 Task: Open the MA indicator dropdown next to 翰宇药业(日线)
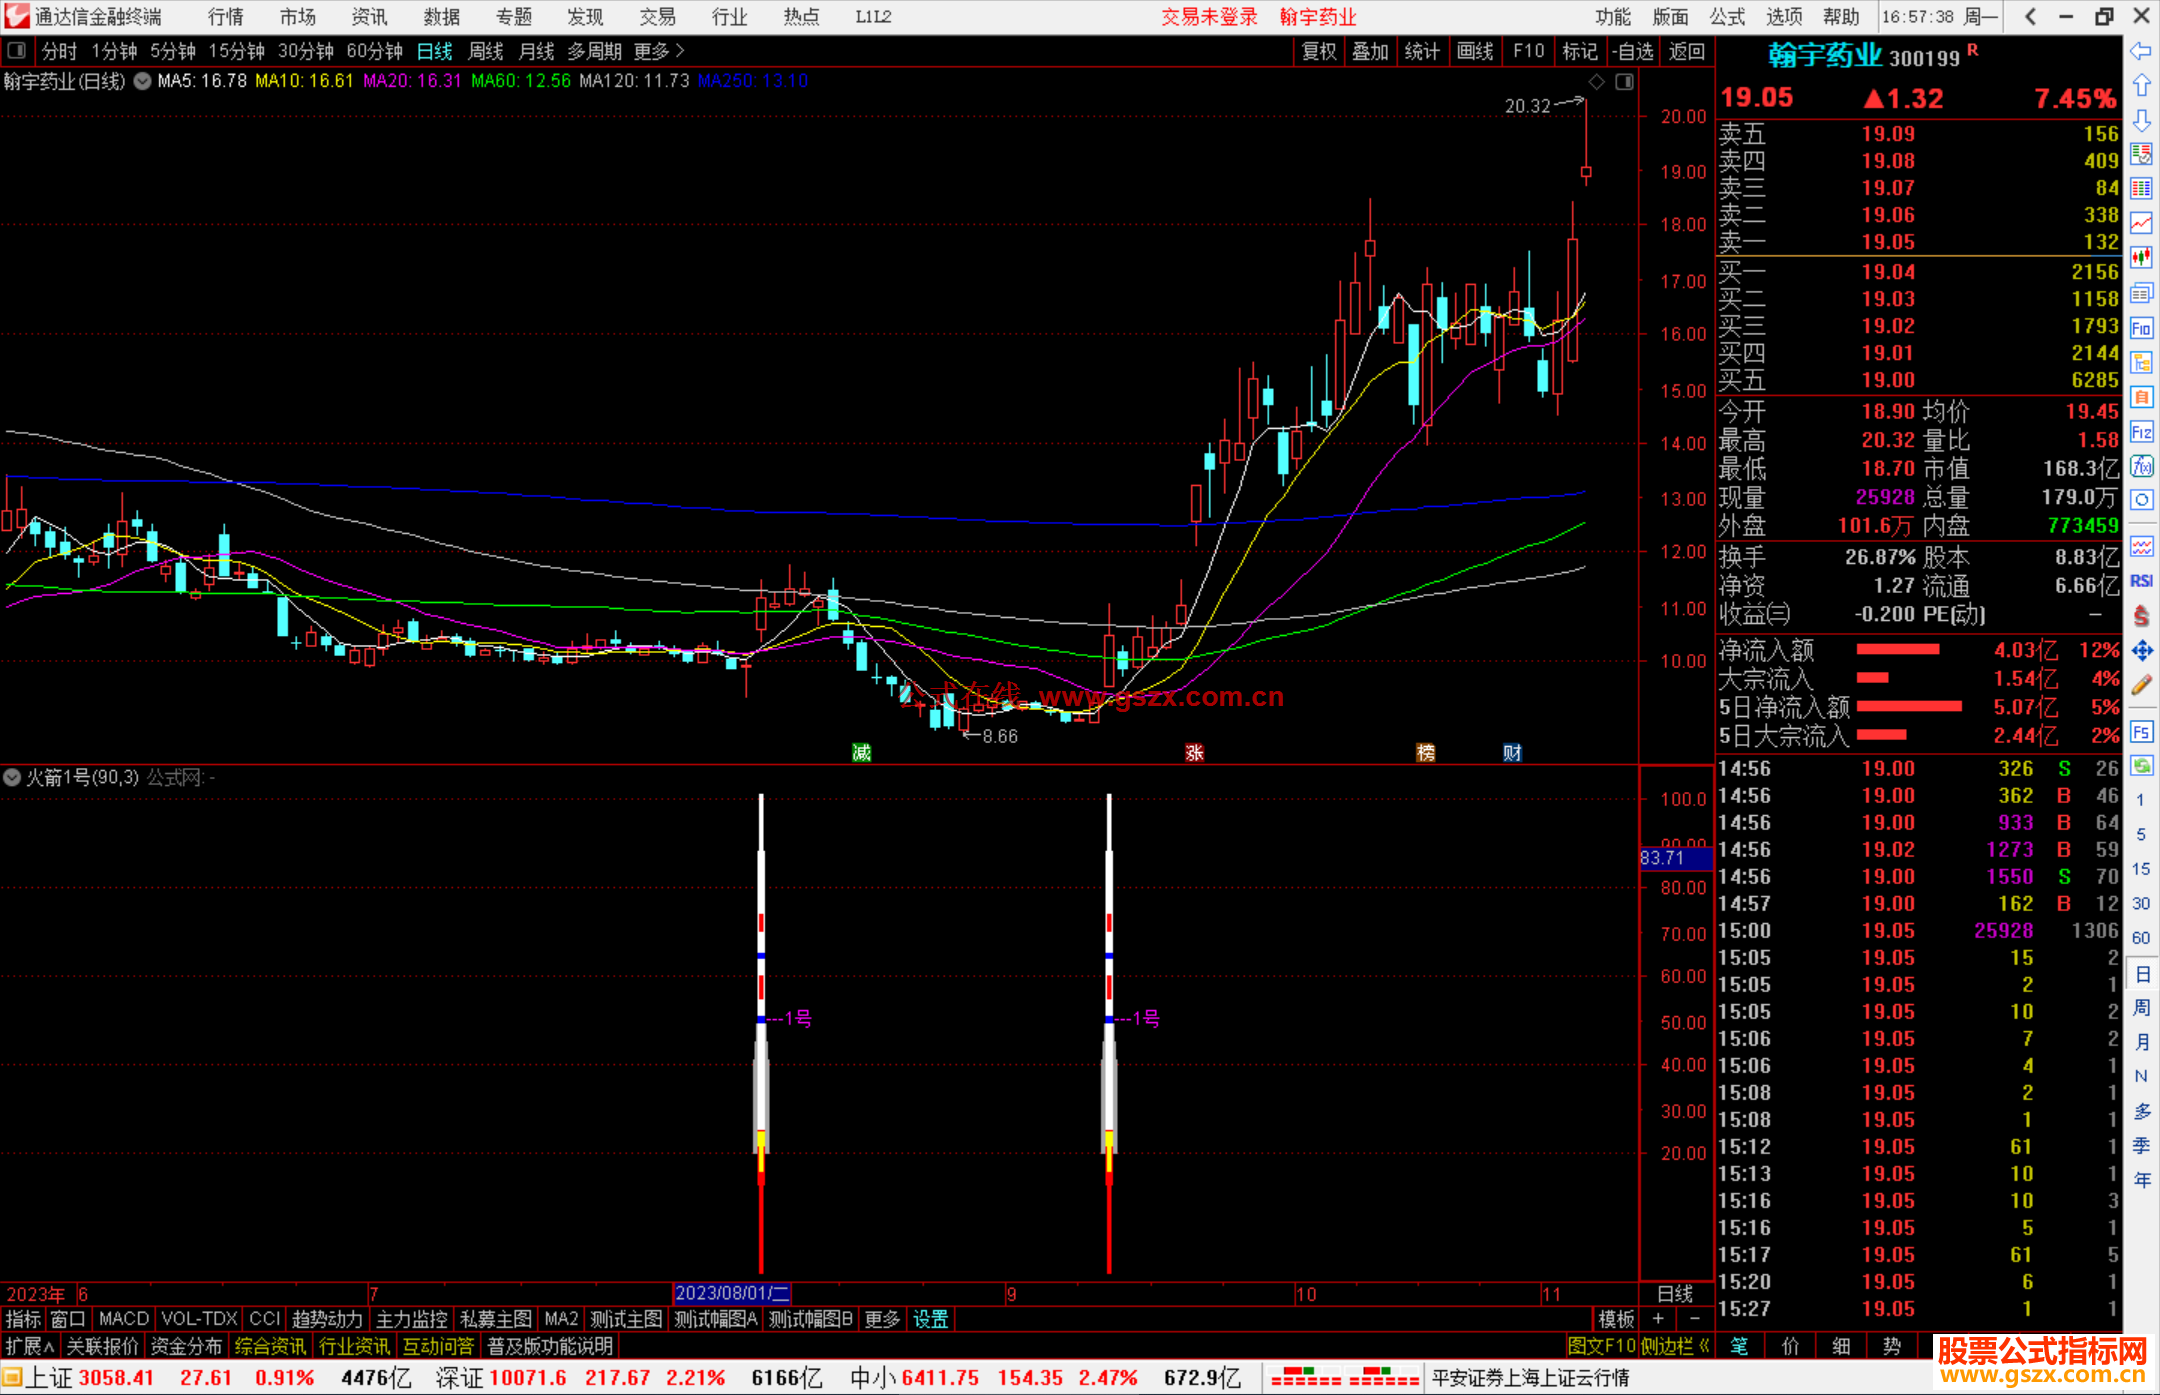[143, 82]
